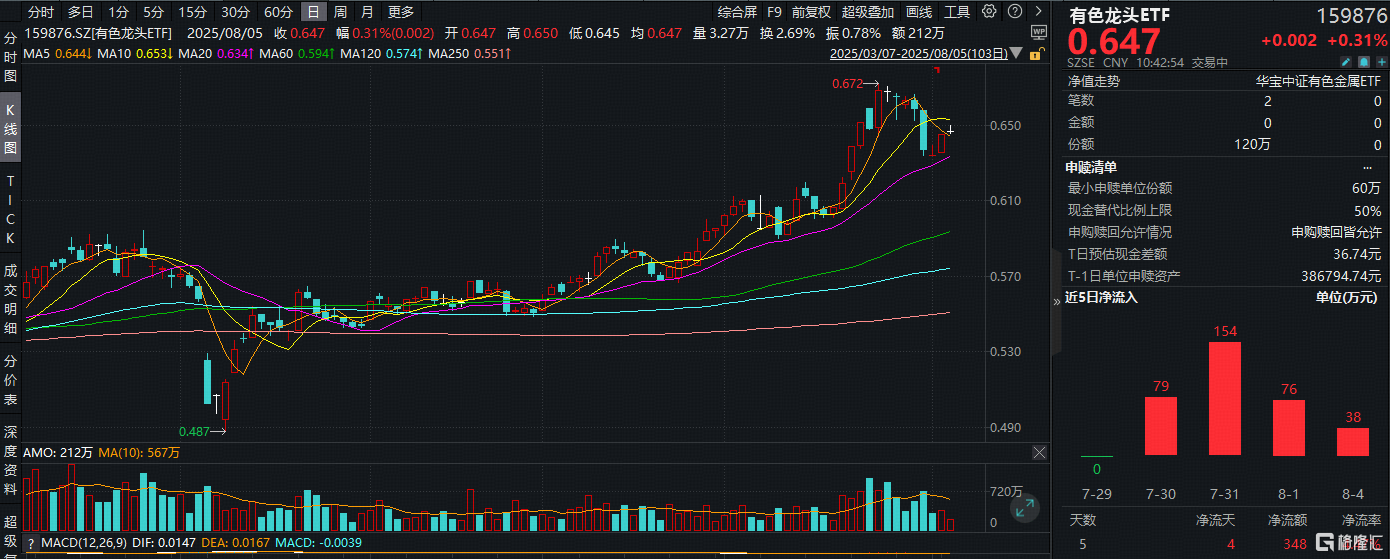The image size is (1390, 559).
Task: Switch to 30分 minute chart
Action: (x=235, y=12)
